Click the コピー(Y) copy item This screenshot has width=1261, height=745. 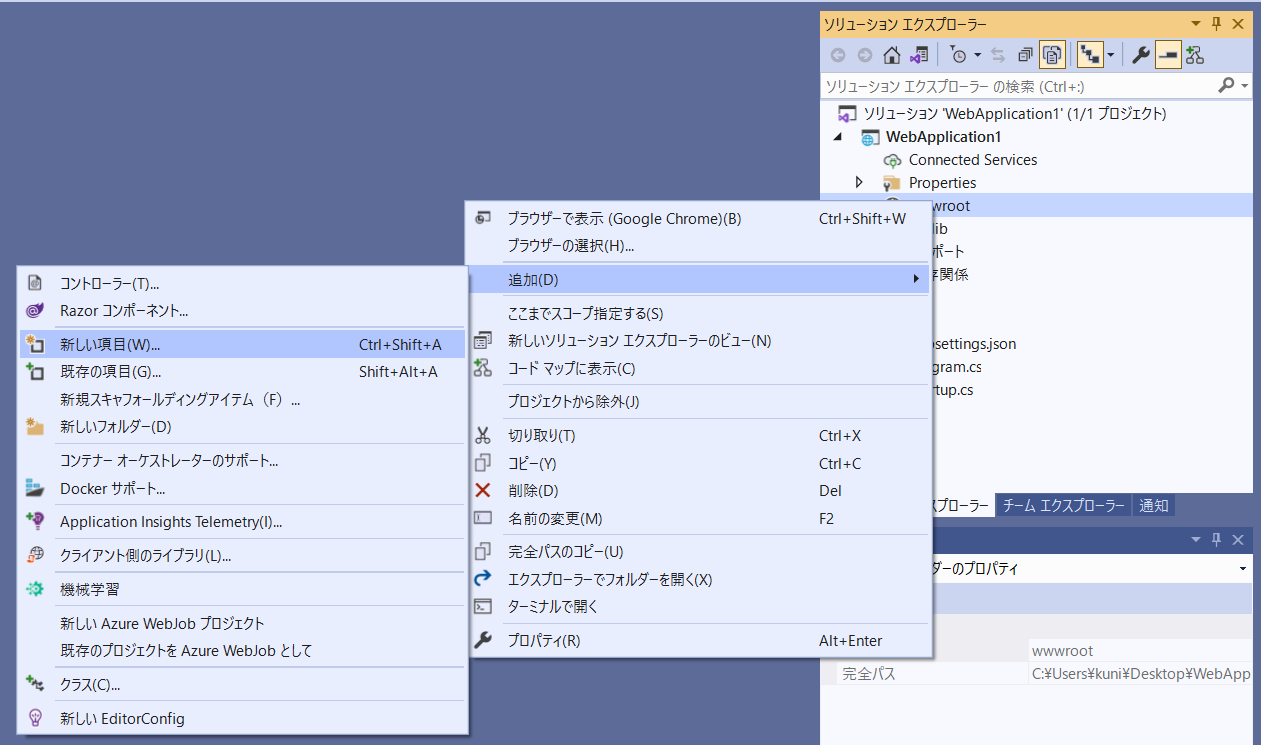click(698, 464)
